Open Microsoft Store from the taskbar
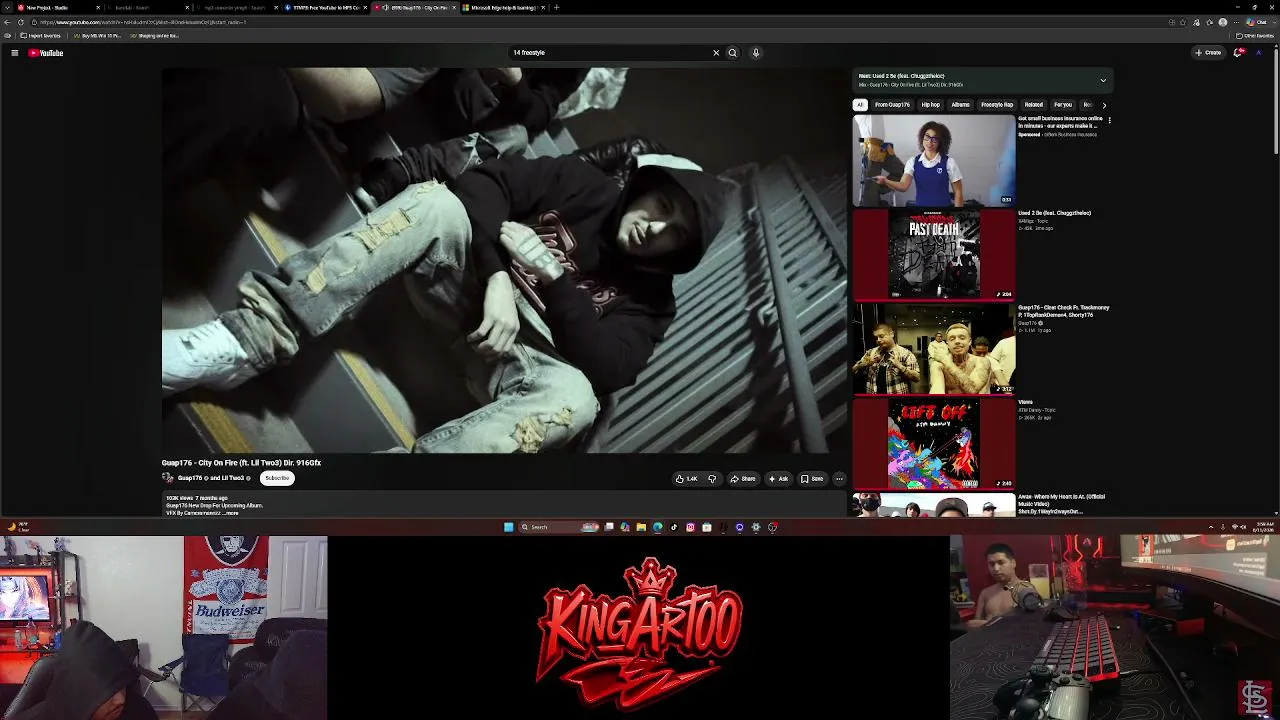 click(706, 527)
